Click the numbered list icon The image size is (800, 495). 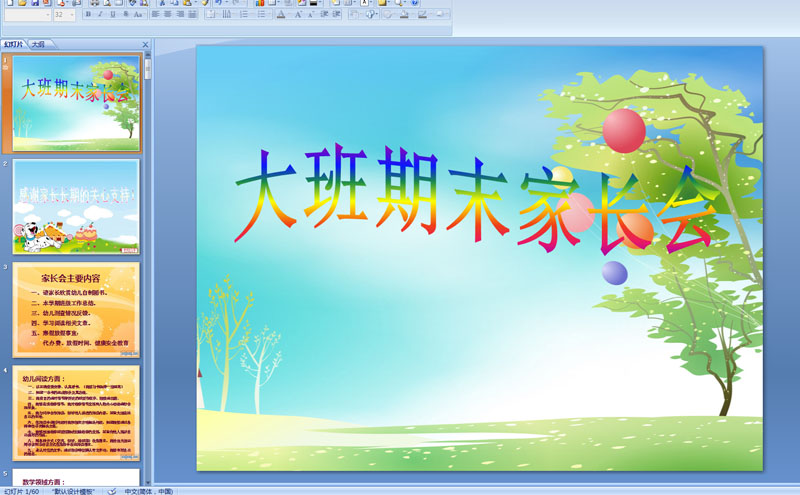tap(244, 14)
